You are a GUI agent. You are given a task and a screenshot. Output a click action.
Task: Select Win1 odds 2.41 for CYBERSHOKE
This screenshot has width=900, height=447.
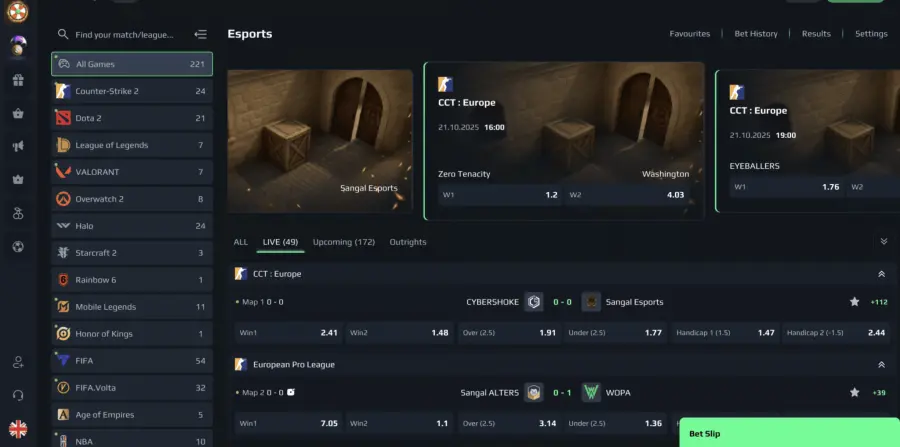pos(289,332)
